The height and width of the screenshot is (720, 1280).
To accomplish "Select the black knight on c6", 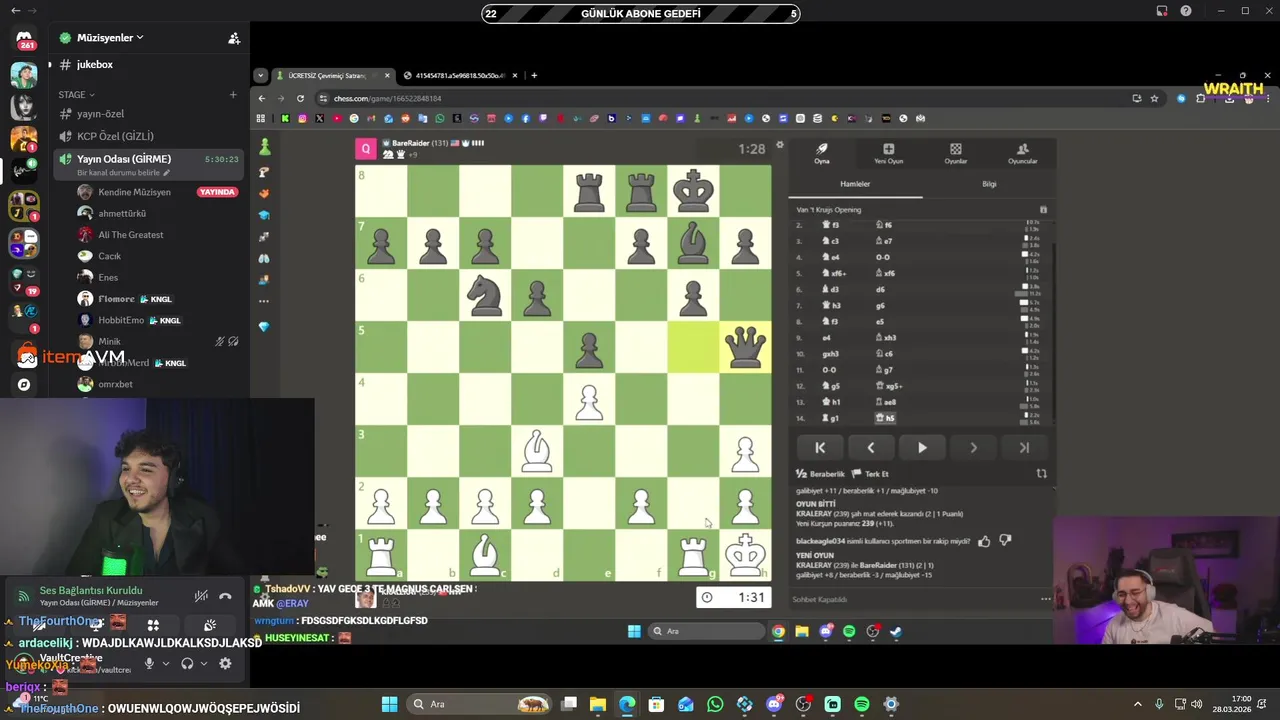I will point(485,295).
